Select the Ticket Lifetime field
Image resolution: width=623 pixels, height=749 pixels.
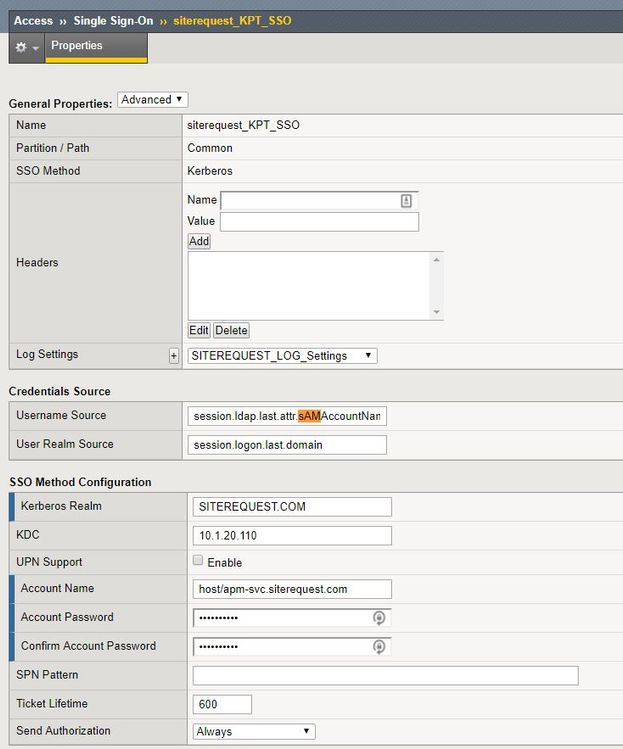(x=222, y=705)
